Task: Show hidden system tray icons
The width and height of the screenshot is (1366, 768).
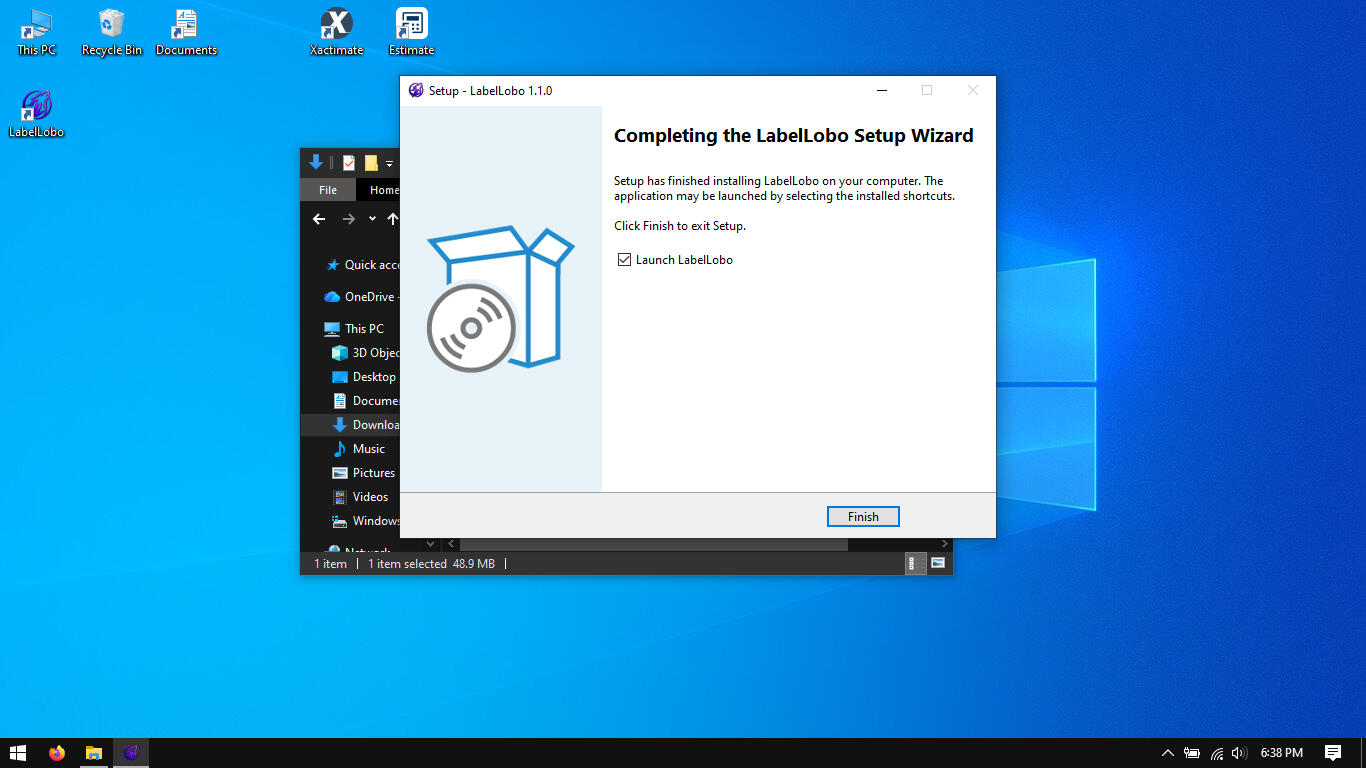Action: tap(1167, 753)
